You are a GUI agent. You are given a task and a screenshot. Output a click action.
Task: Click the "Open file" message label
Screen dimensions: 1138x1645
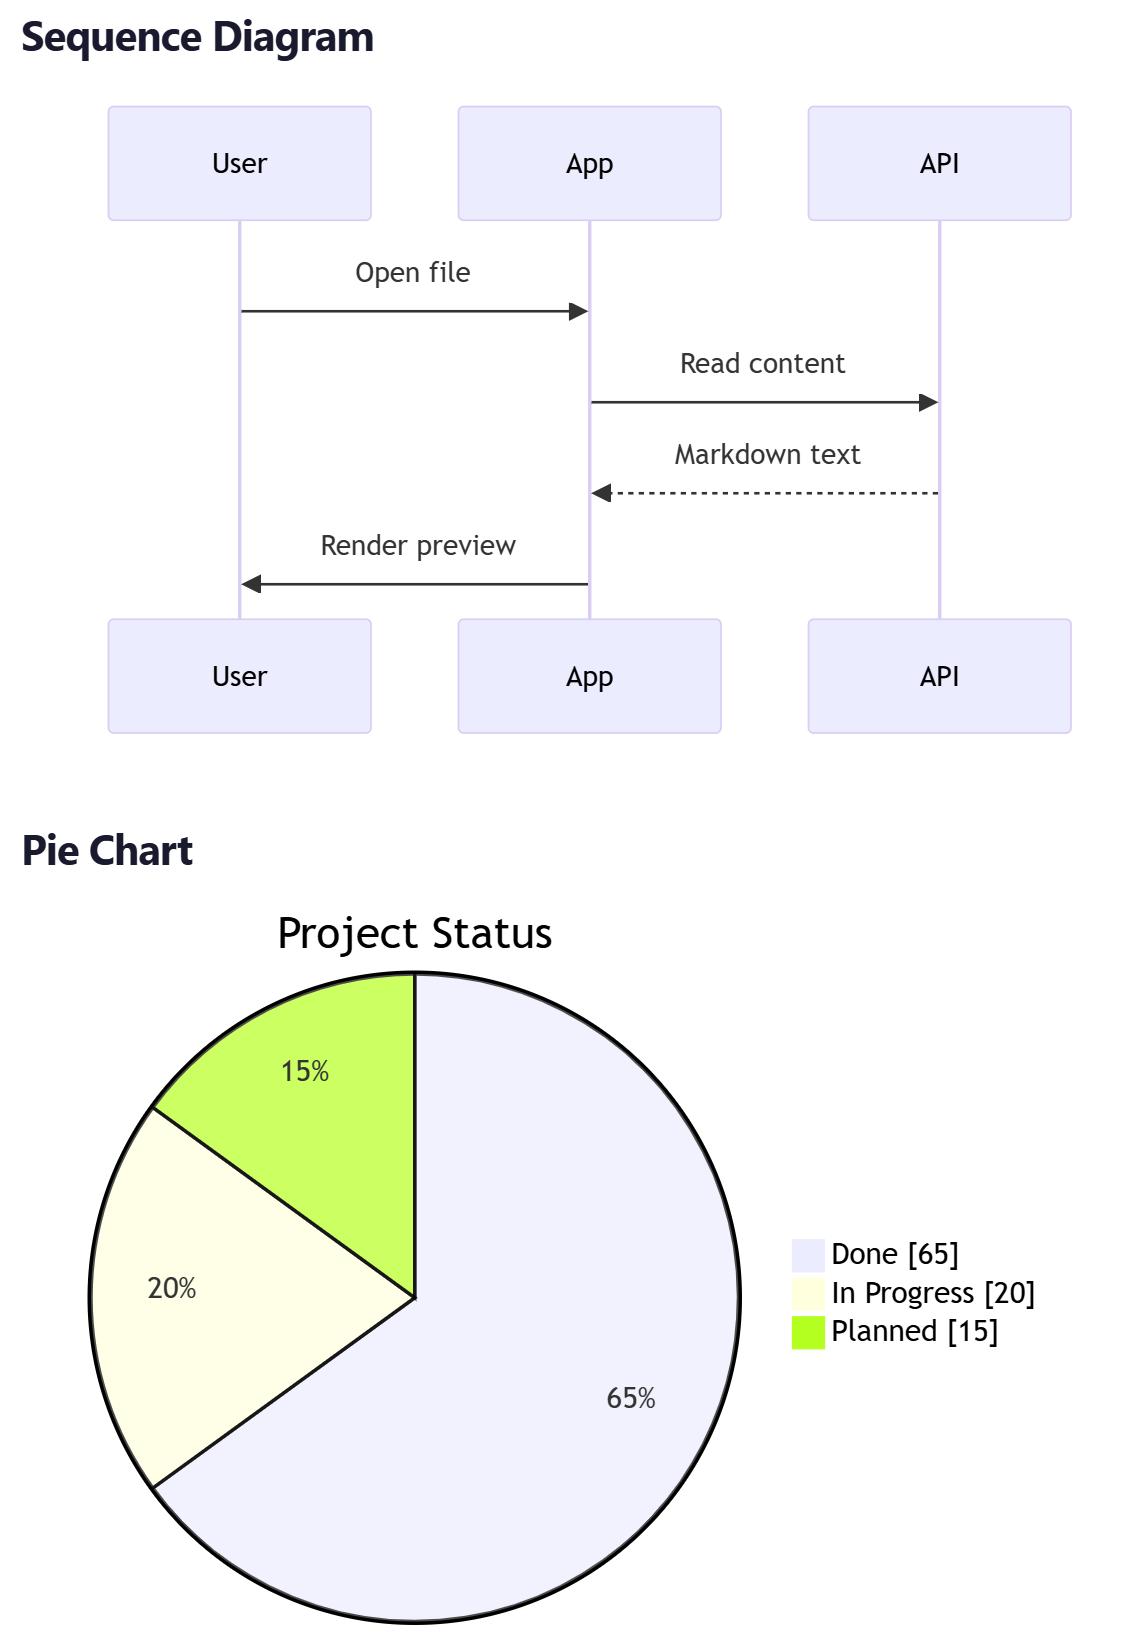[412, 273]
